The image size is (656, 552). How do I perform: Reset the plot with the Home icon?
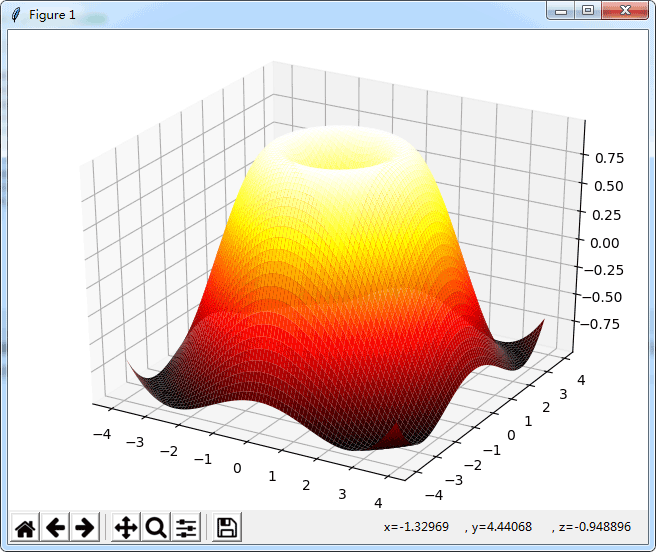coord(25,527)
